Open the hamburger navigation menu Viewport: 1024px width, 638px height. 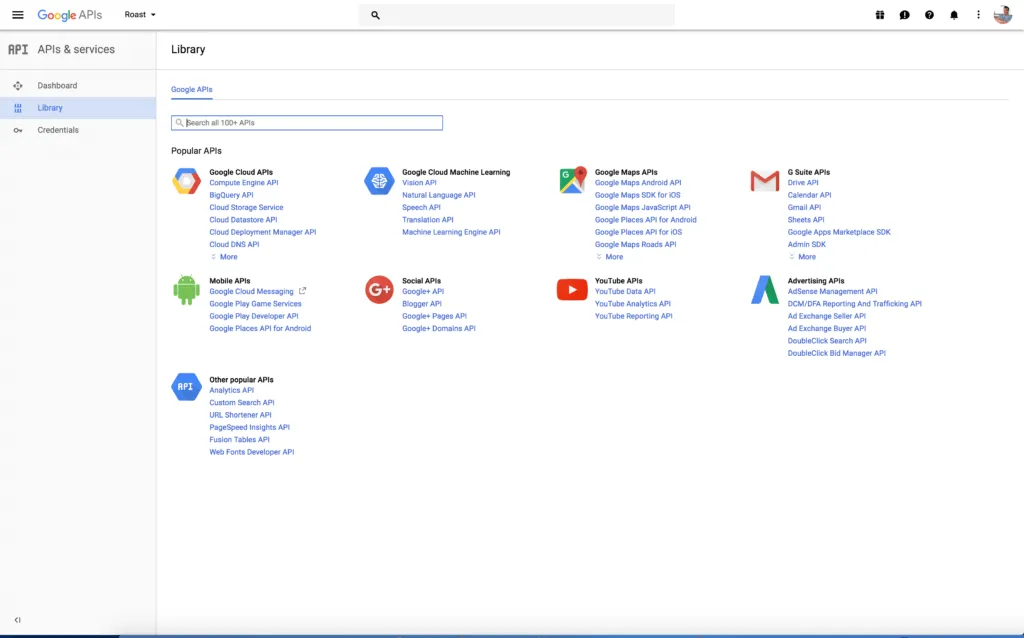pyautogui.click(x=18, y=14)
